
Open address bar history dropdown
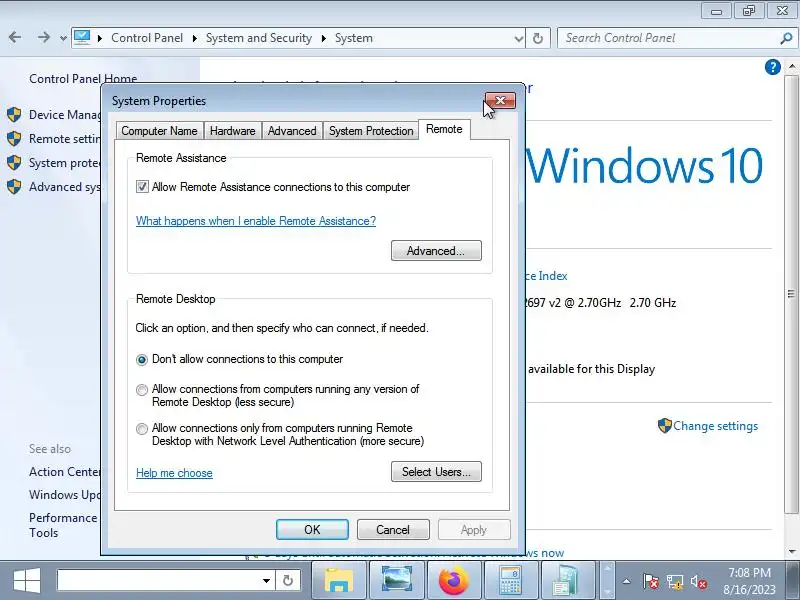point(518,38)
